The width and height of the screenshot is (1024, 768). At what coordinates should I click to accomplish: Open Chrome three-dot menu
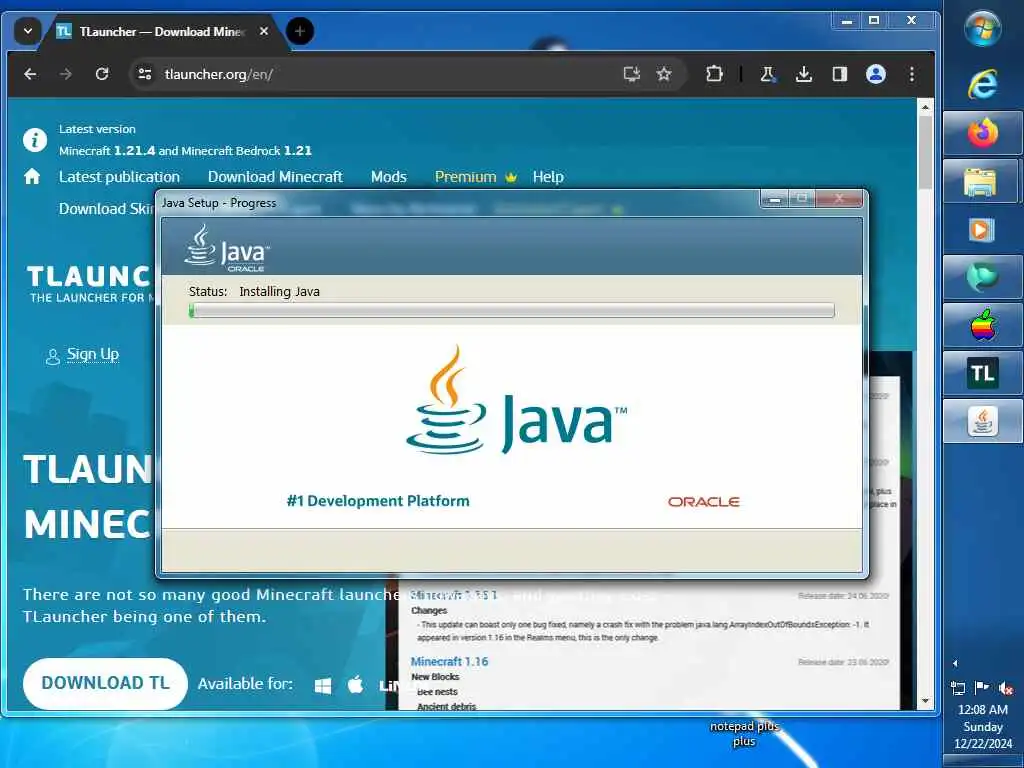tap(912, 74)
